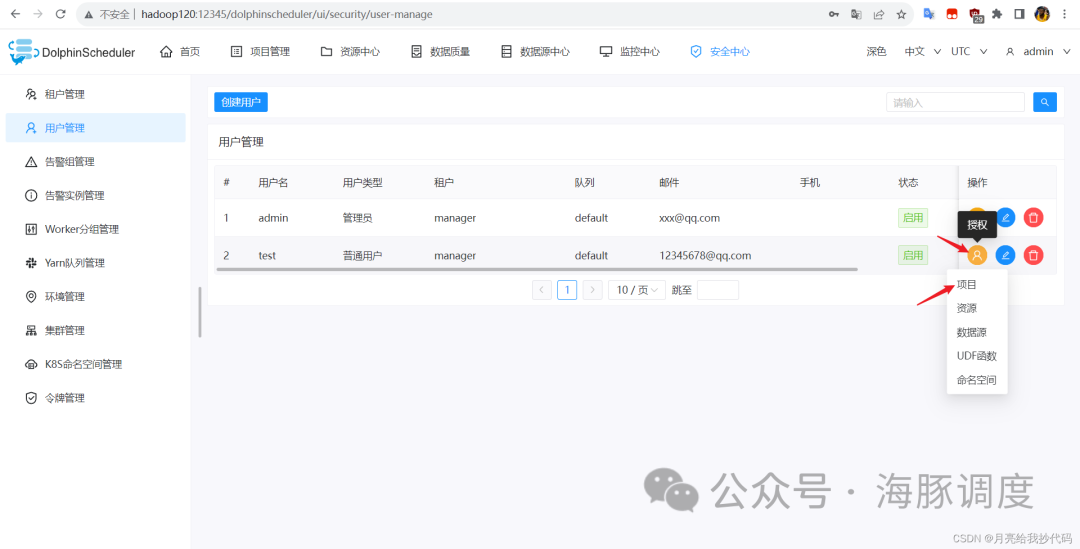This screenshot has width=1080, height=549.
Task: Click the extension icon with 29 badge
Action: (x=975, y=15)
